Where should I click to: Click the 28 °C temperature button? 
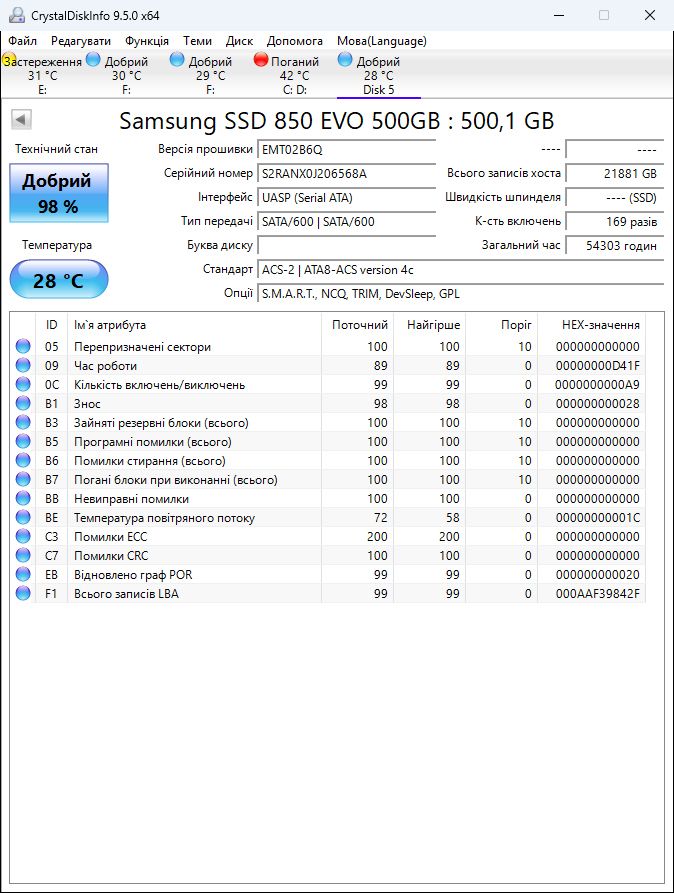(59, 280)
